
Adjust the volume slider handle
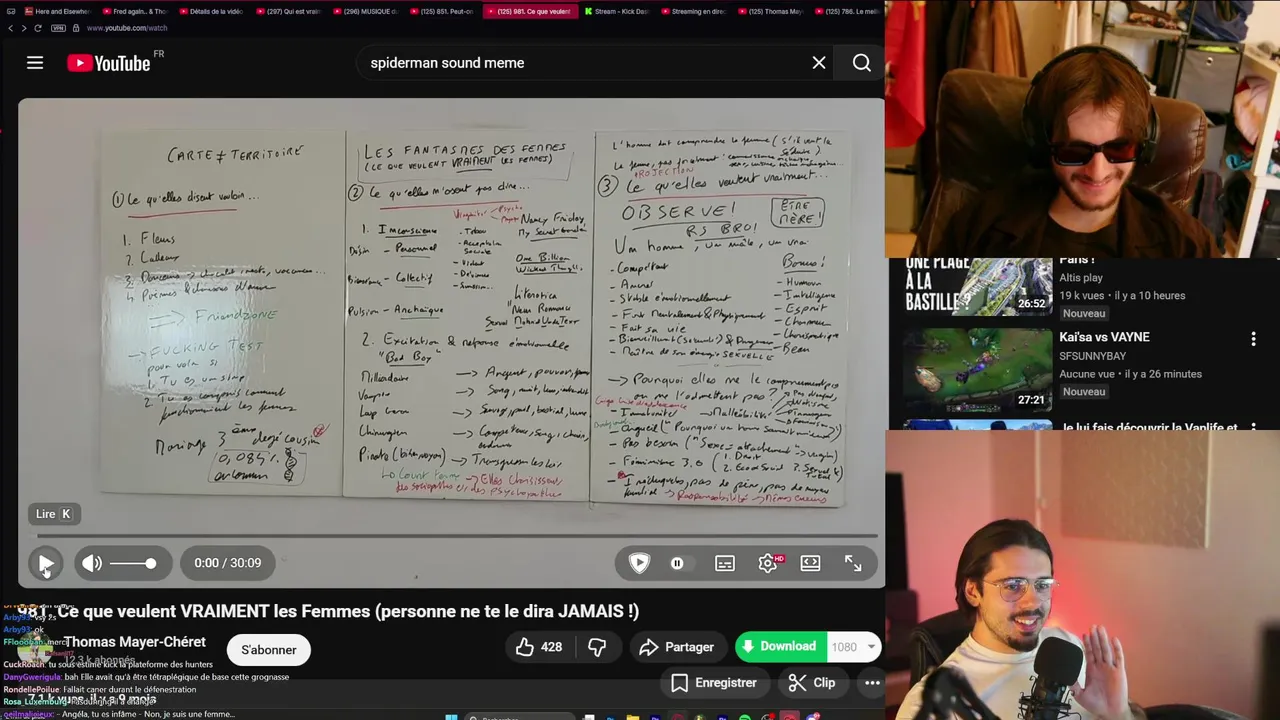click(x=150, y=563)
